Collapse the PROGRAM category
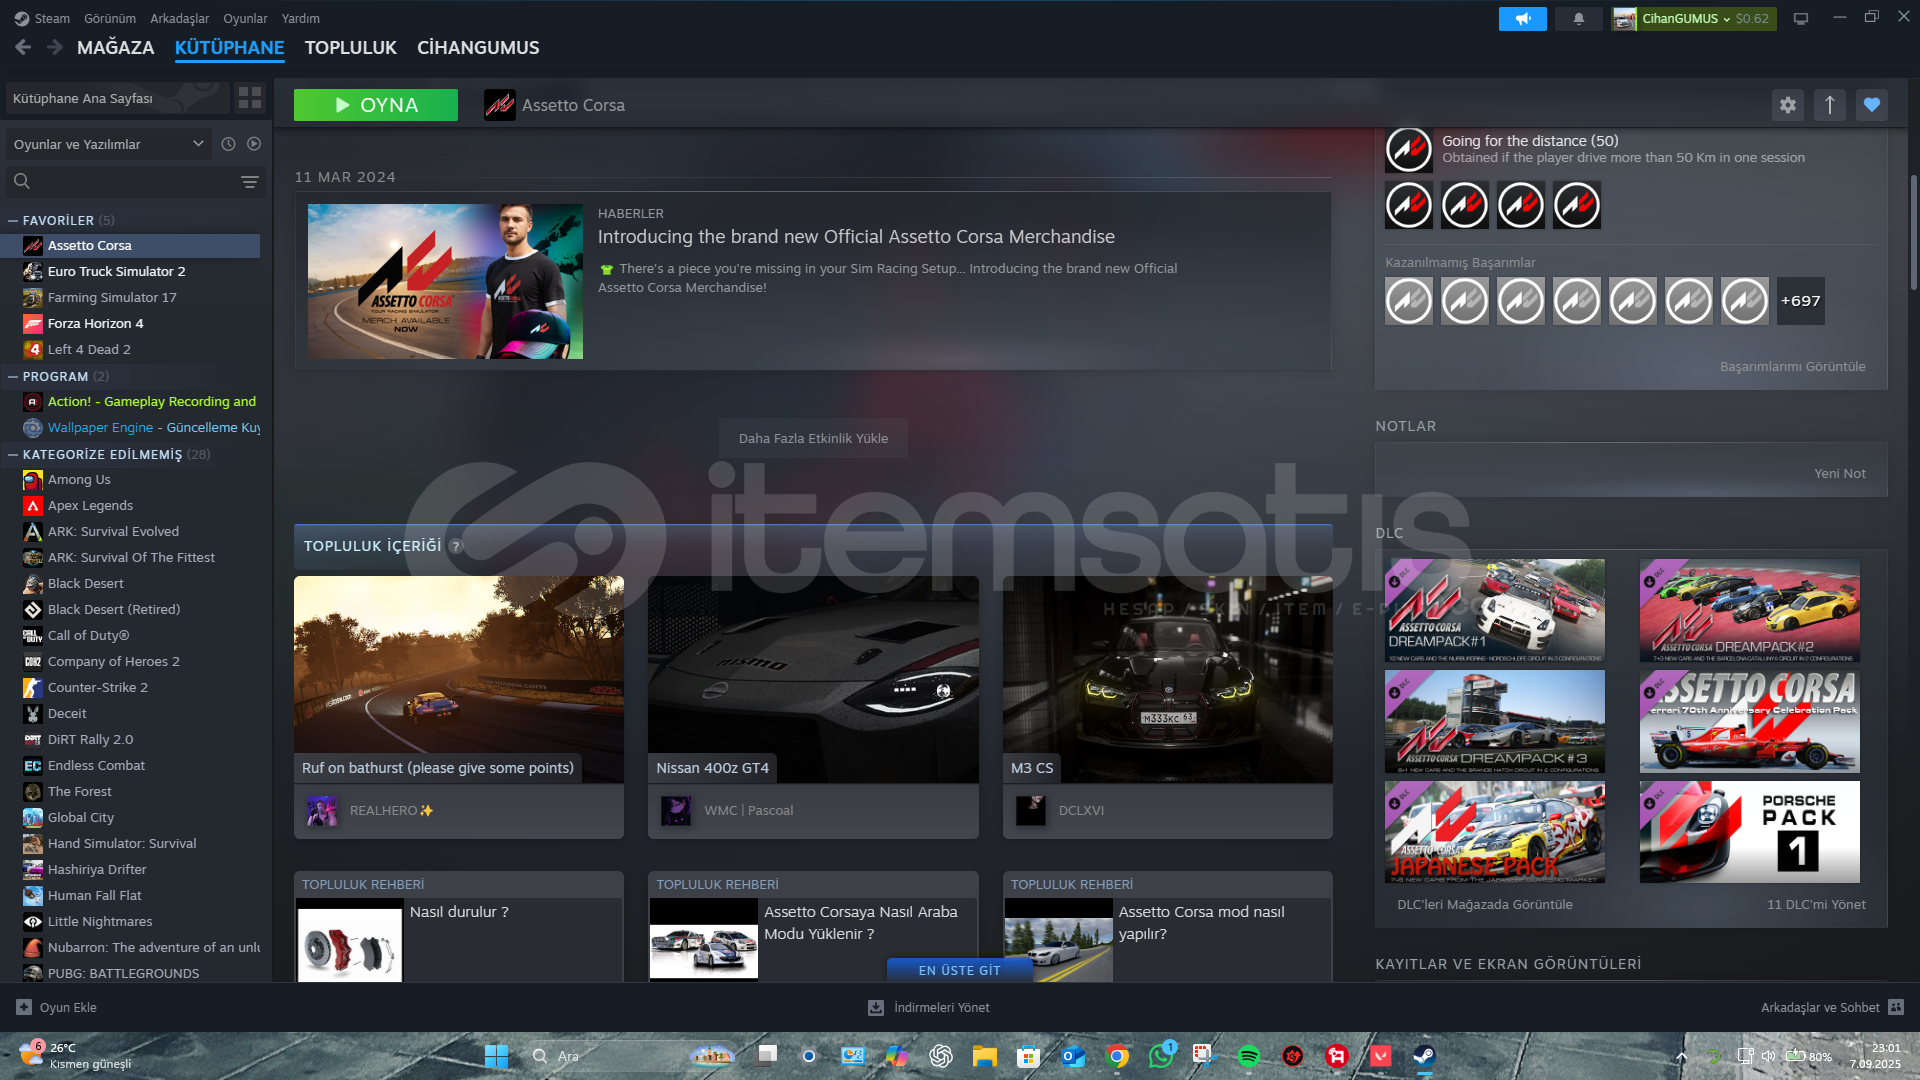 click(x=13, y=376)
